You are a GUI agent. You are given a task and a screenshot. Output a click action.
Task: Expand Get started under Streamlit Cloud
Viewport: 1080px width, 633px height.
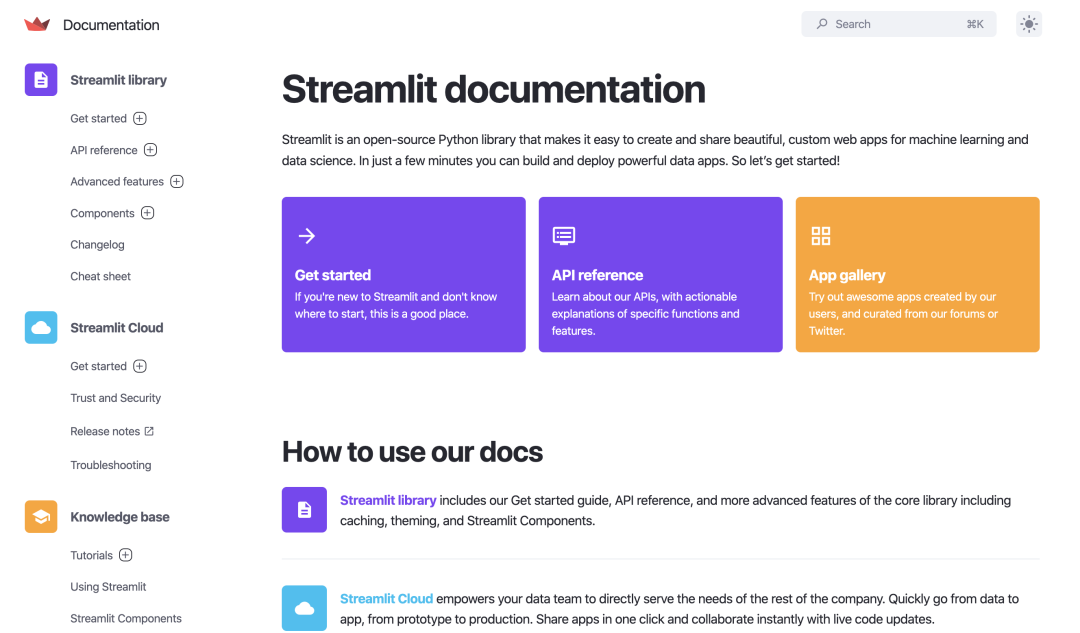(x=140, y=366)
